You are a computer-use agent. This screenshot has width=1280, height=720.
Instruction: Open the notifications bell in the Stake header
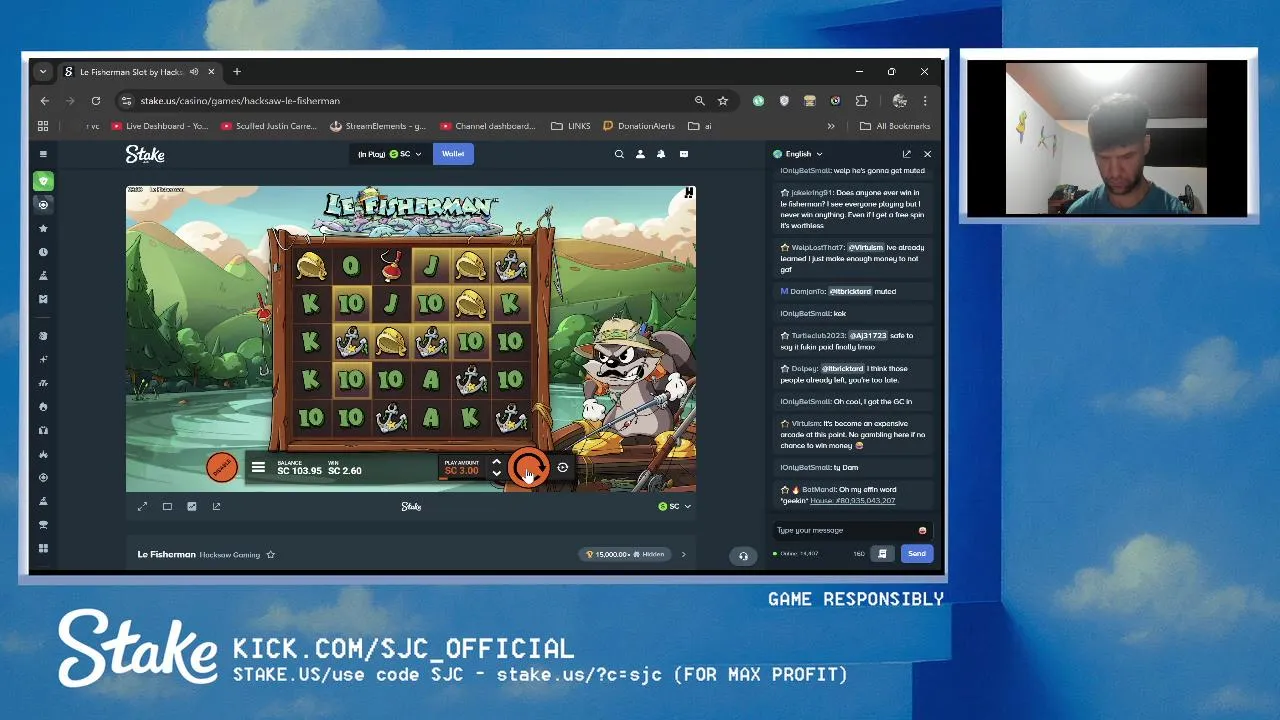point(661,154)
